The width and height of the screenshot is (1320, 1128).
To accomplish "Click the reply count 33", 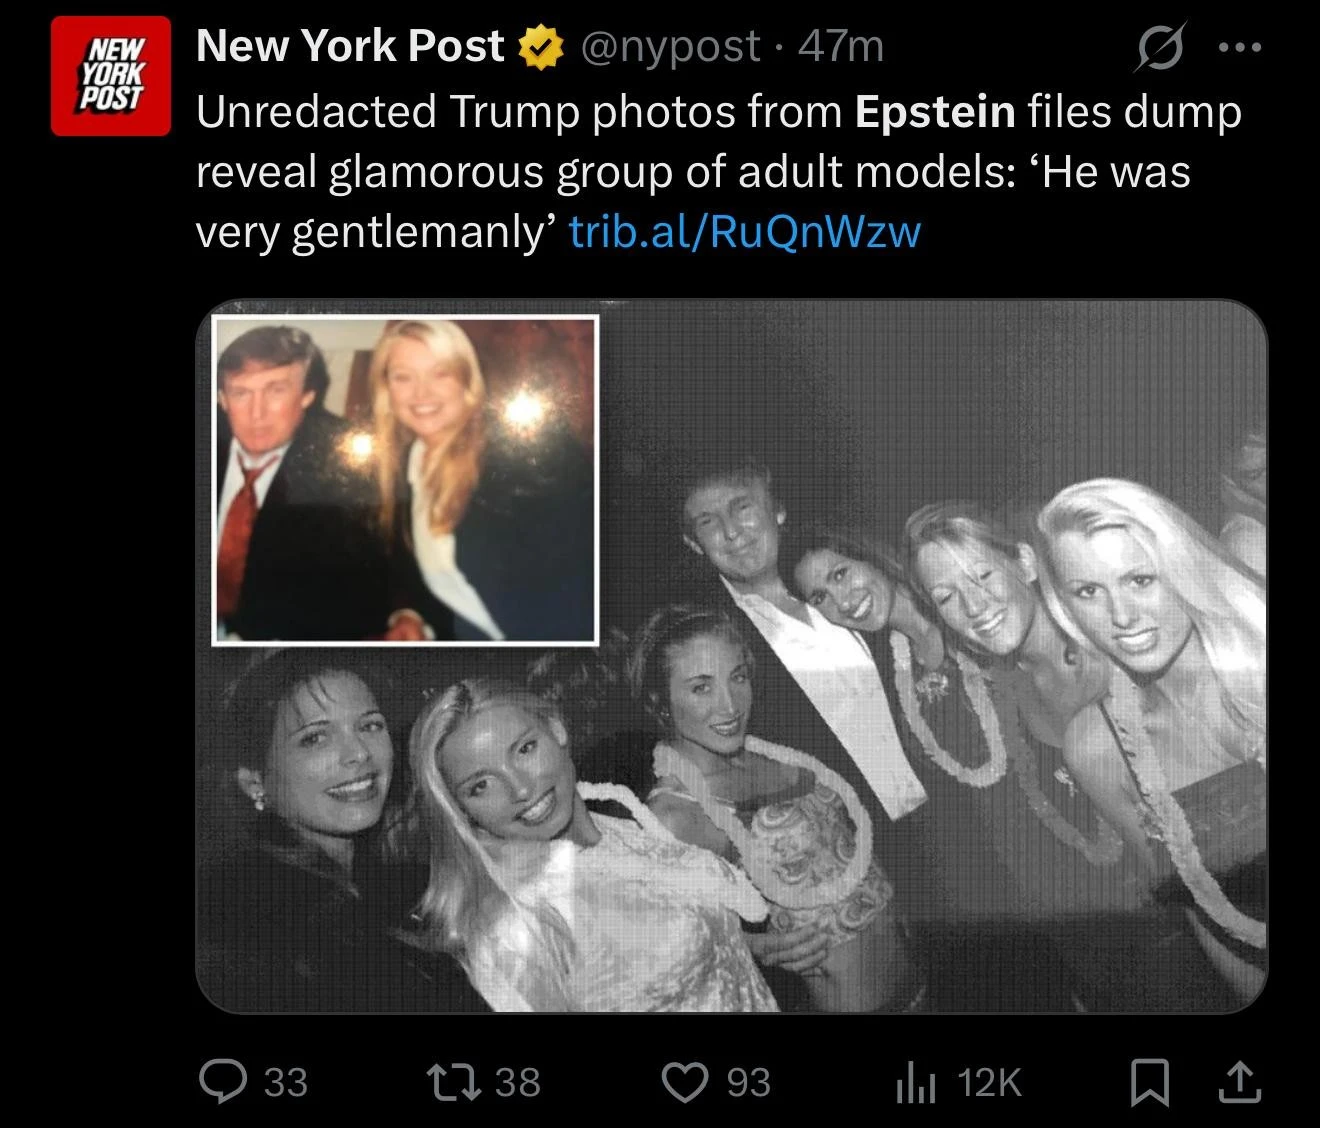I will pos(286,1082).
